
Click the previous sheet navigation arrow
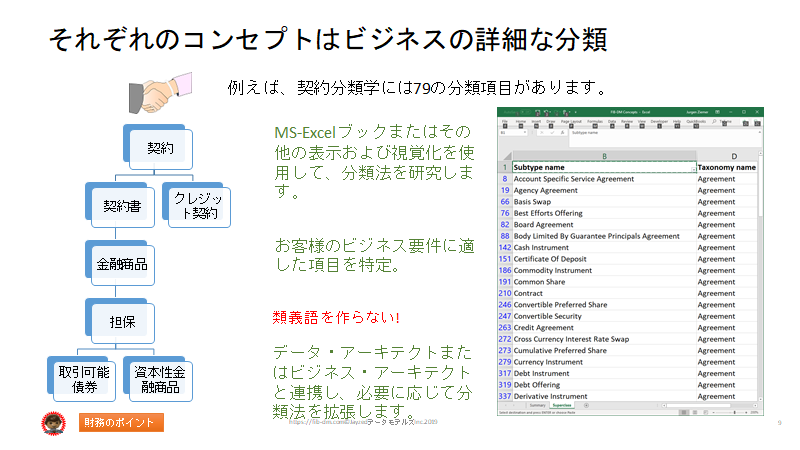(506, 405)
